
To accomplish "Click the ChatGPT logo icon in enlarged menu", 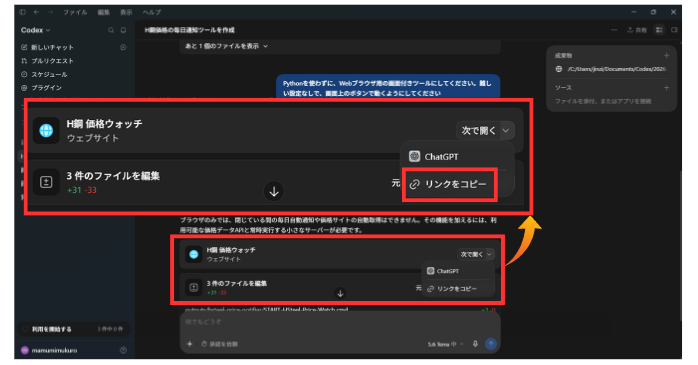I will 414,157.
